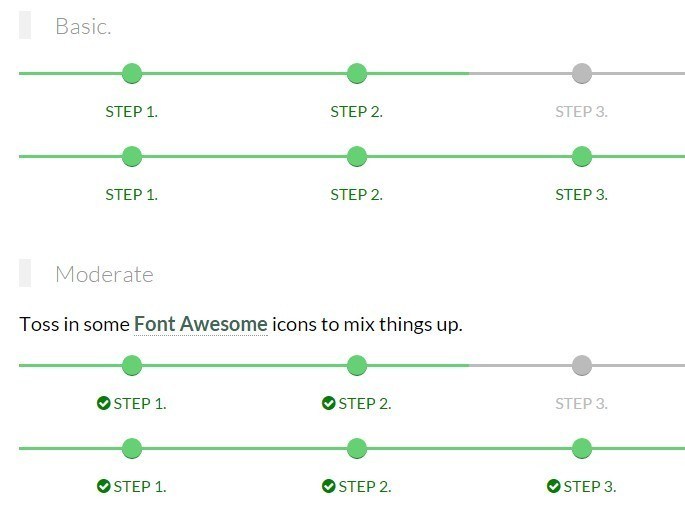Click the green Step 2 dot in first Basic tracker

[357, 73]
